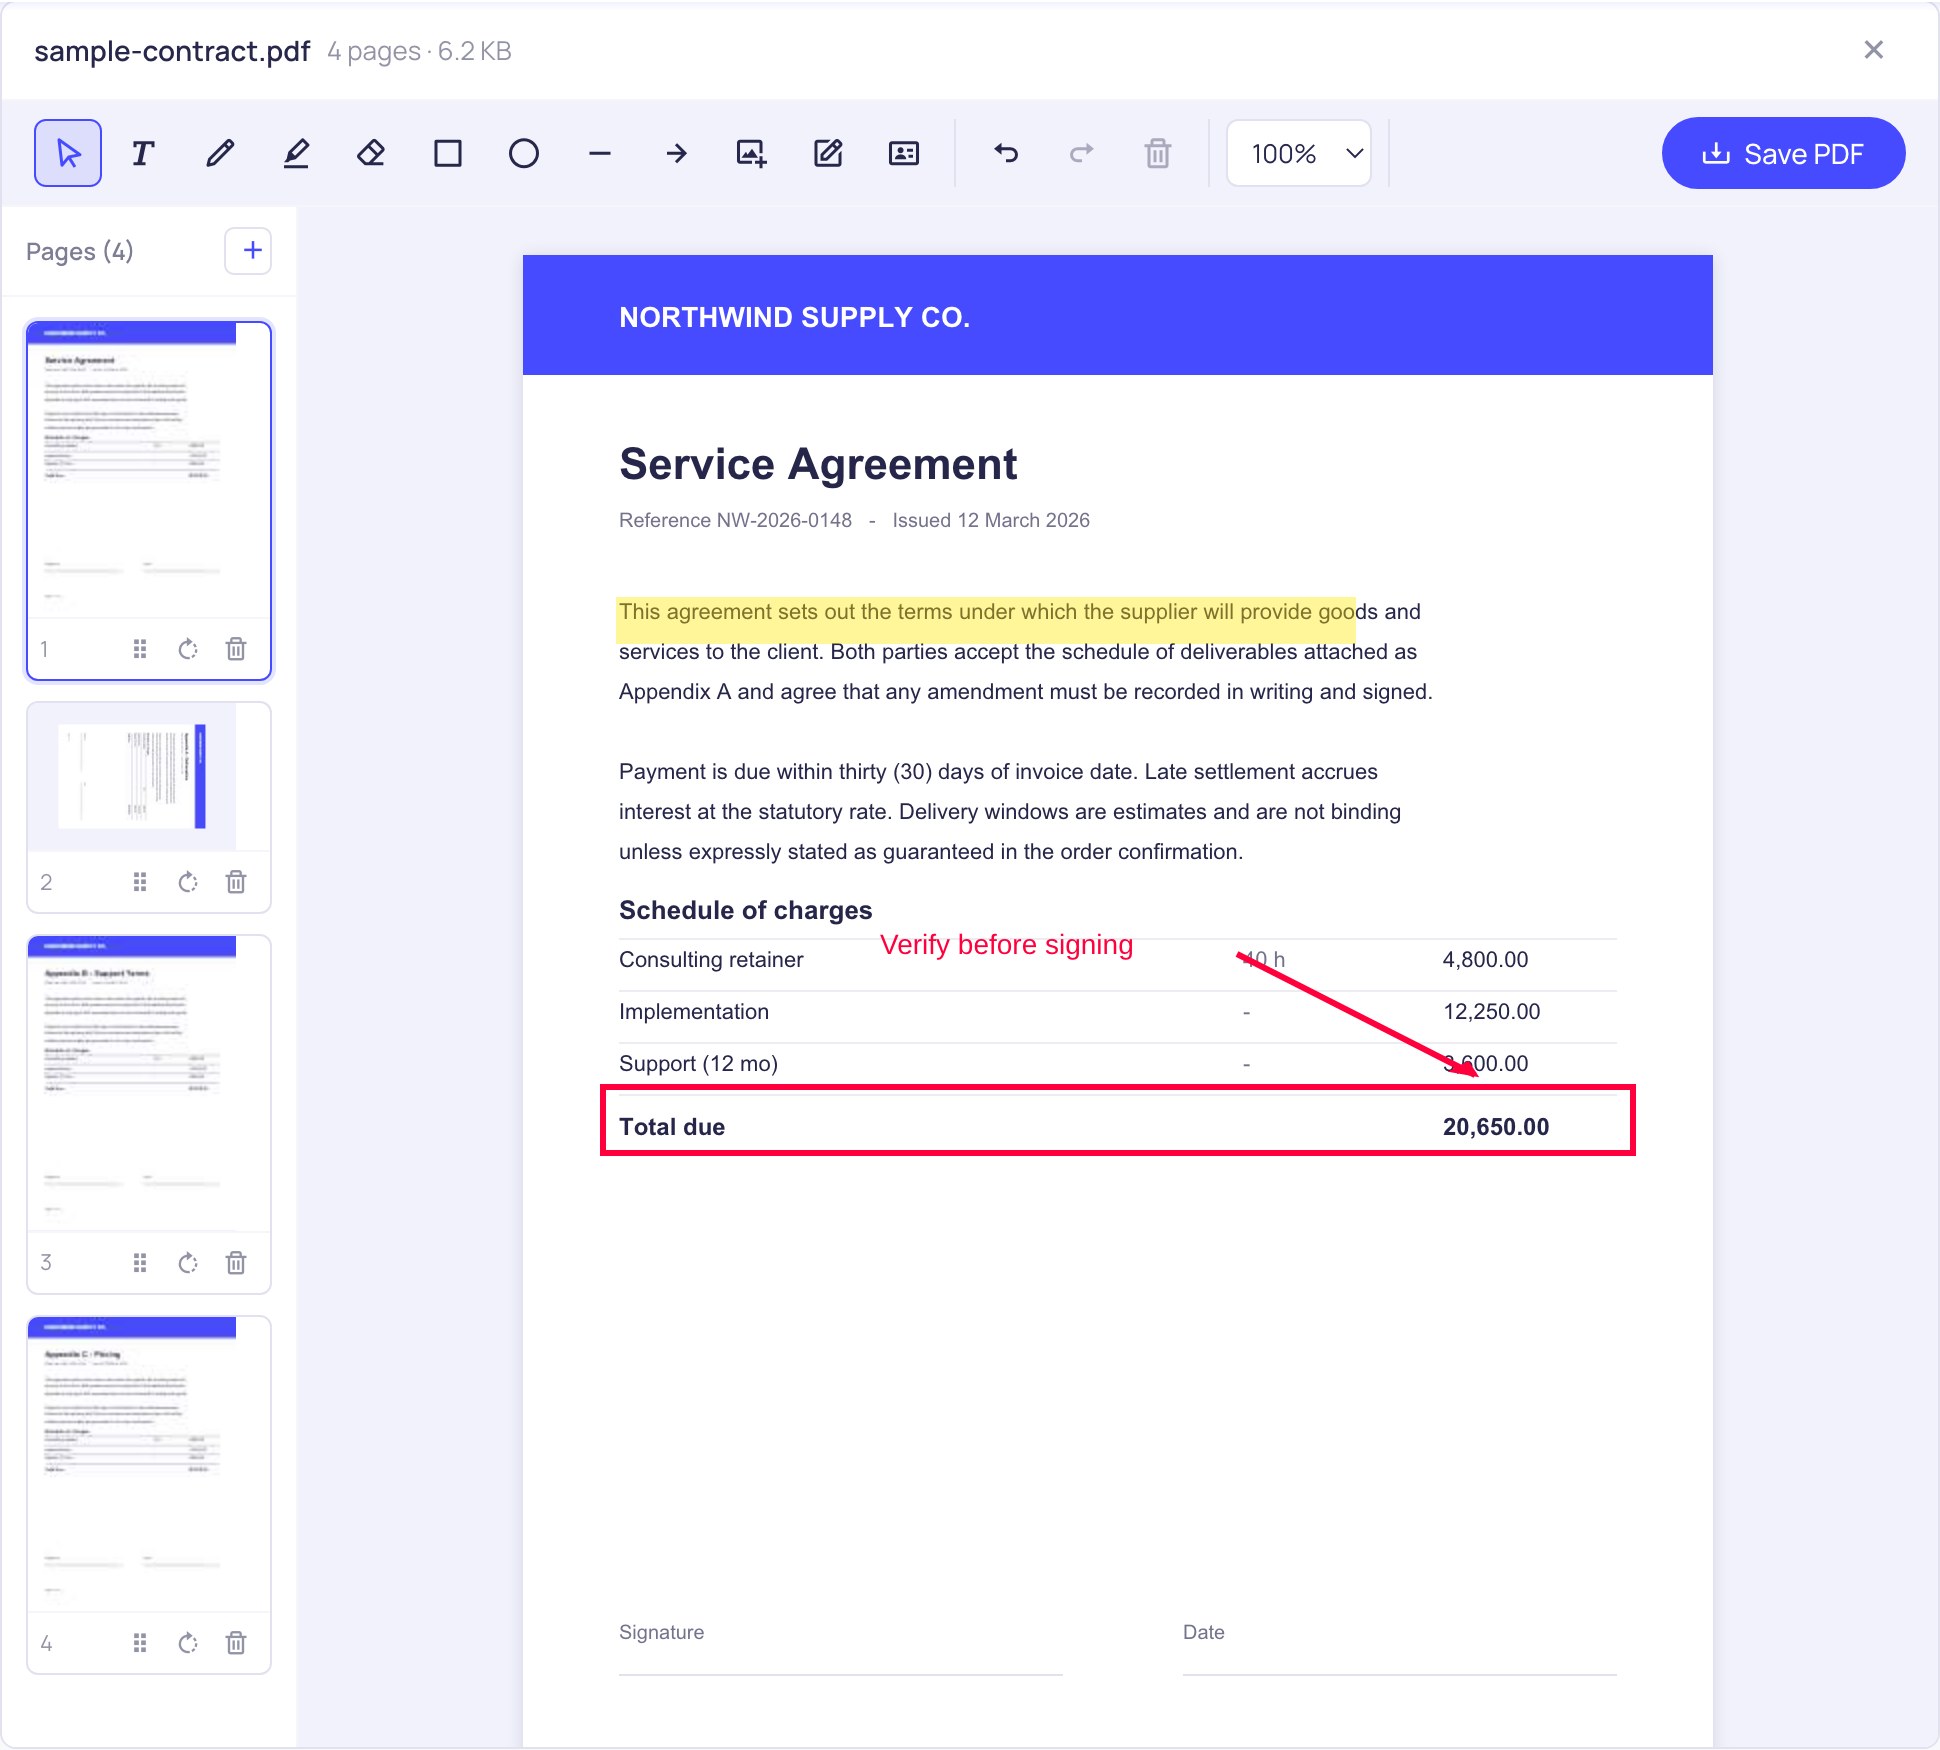Image resolution: width=1940 pixels, height=1750 pixels.
Task: Delete page 4
Action: tap(236, 1643)
